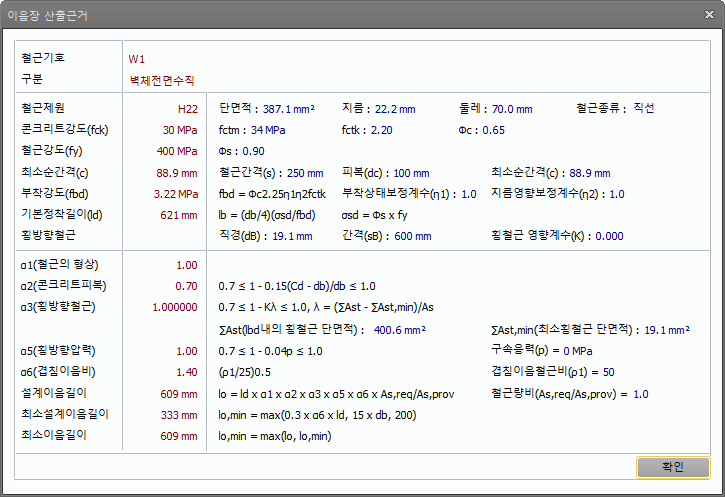Image resolution: width=725 pixels, height=497 pixels.
Task: Select the lb = (db/4)(σsd/fbd) formula
Action: pos(267,215)
